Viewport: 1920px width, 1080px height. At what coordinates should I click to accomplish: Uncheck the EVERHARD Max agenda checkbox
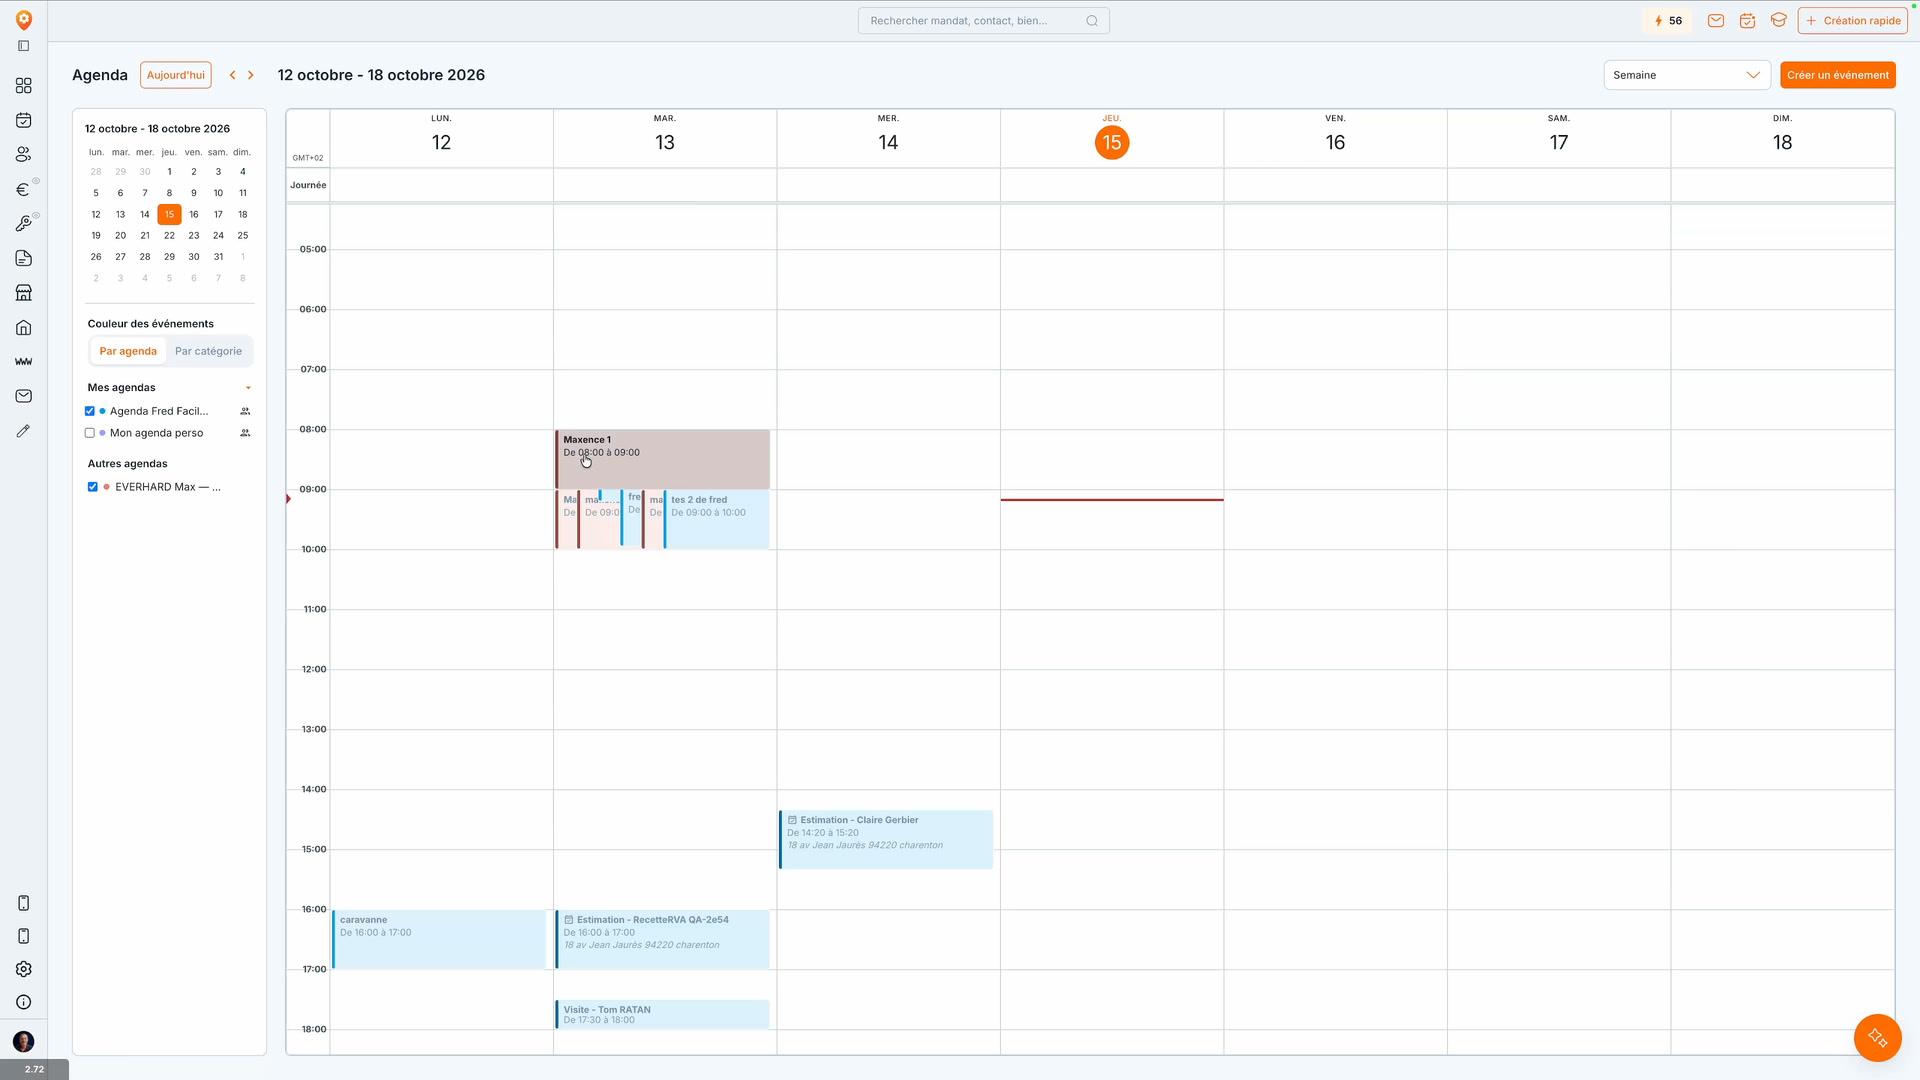[93, 487]
